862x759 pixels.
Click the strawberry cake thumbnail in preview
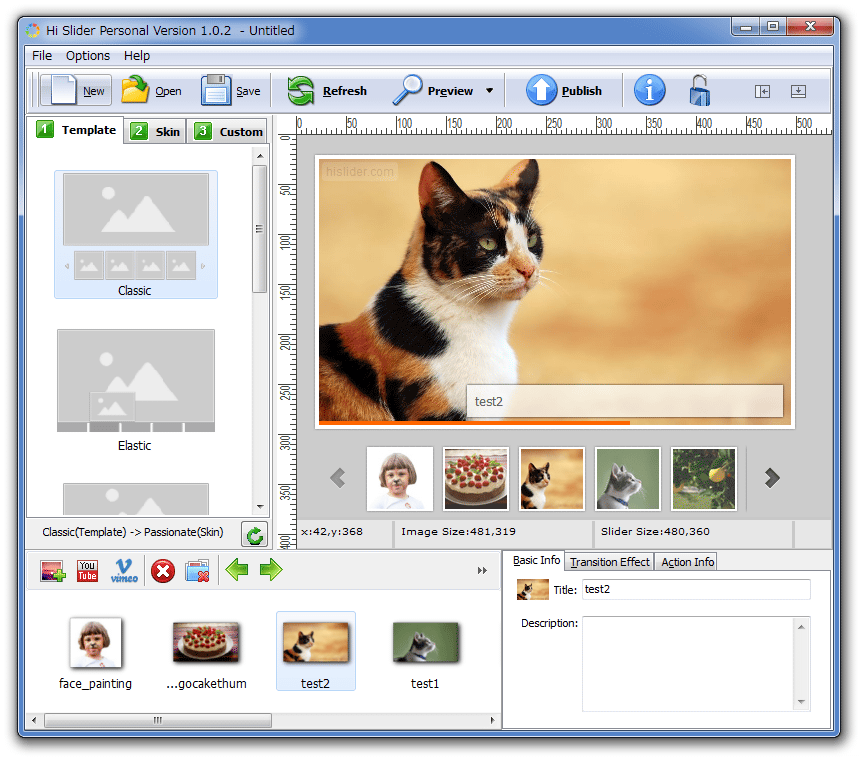[x=476, y=479]
